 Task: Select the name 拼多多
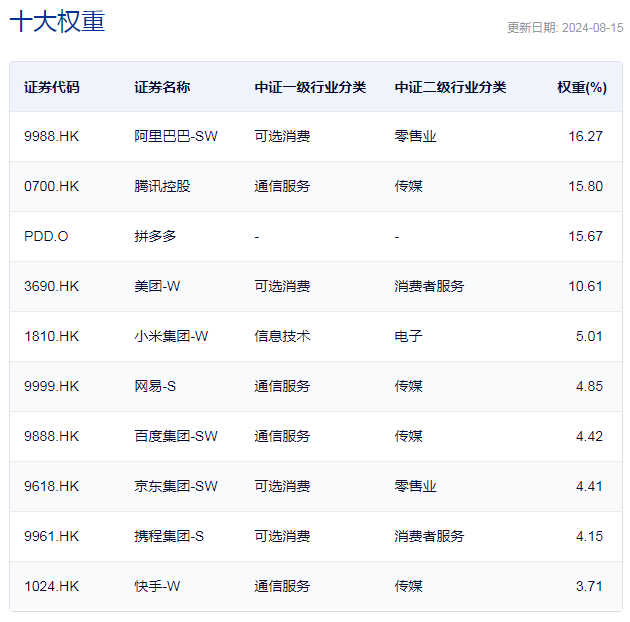(x=155, y=236)
